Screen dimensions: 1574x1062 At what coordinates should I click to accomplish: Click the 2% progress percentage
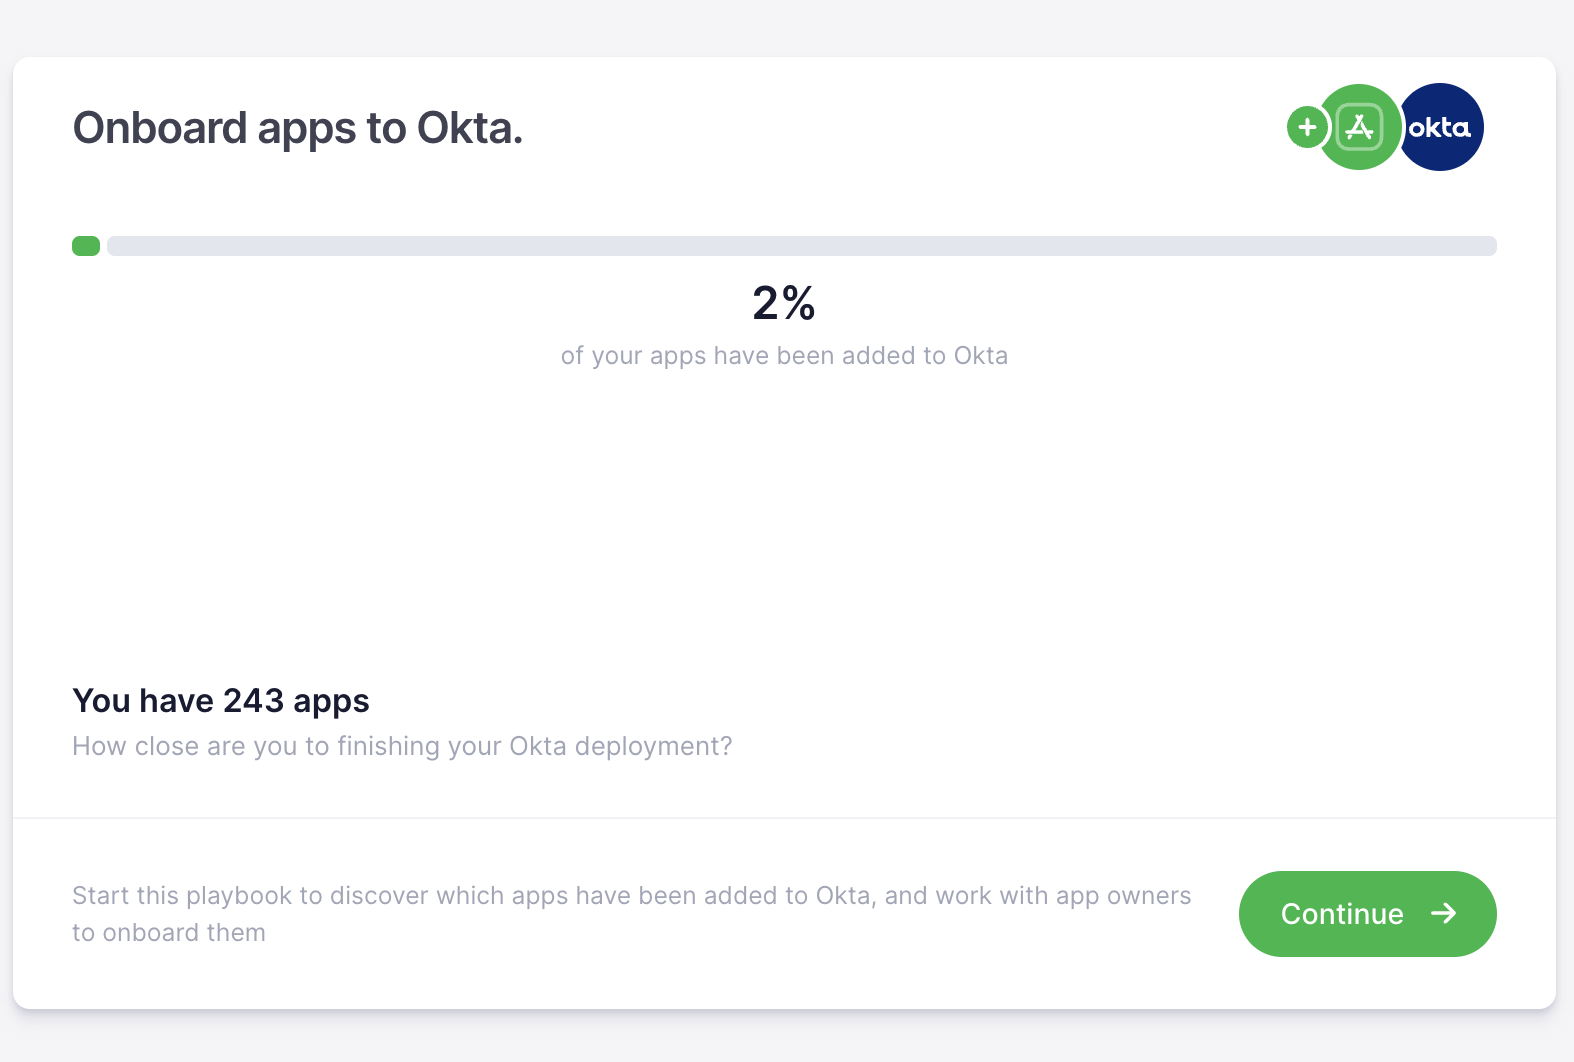click(784, 303)
